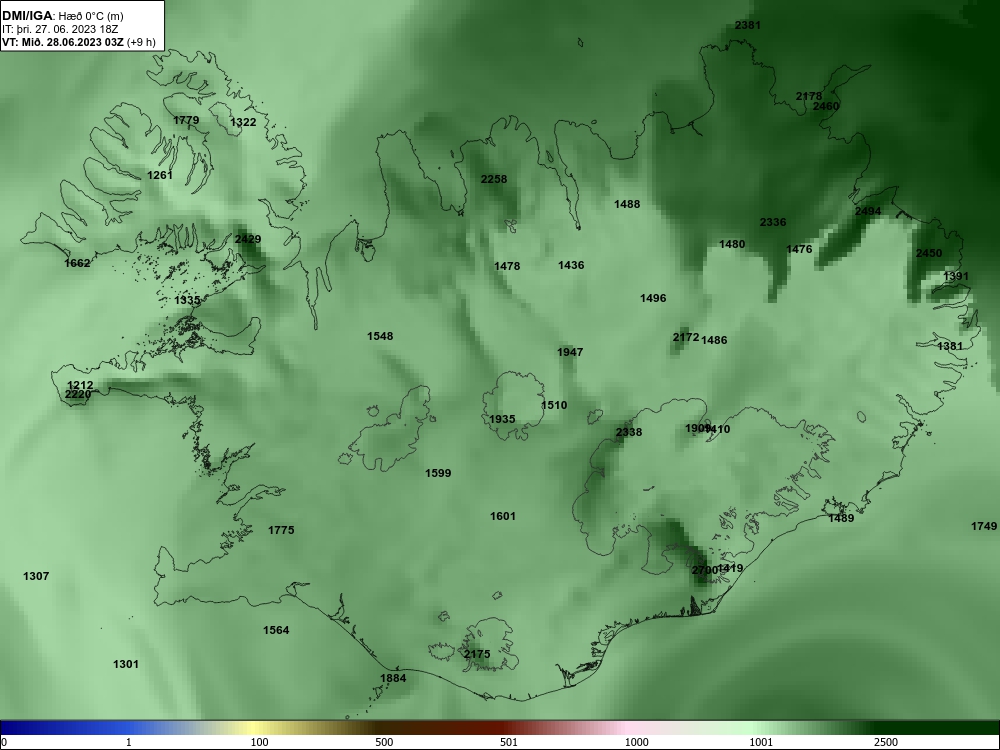Pick the value 1601 on the map

pyautogui.click(x=503, y=517)
